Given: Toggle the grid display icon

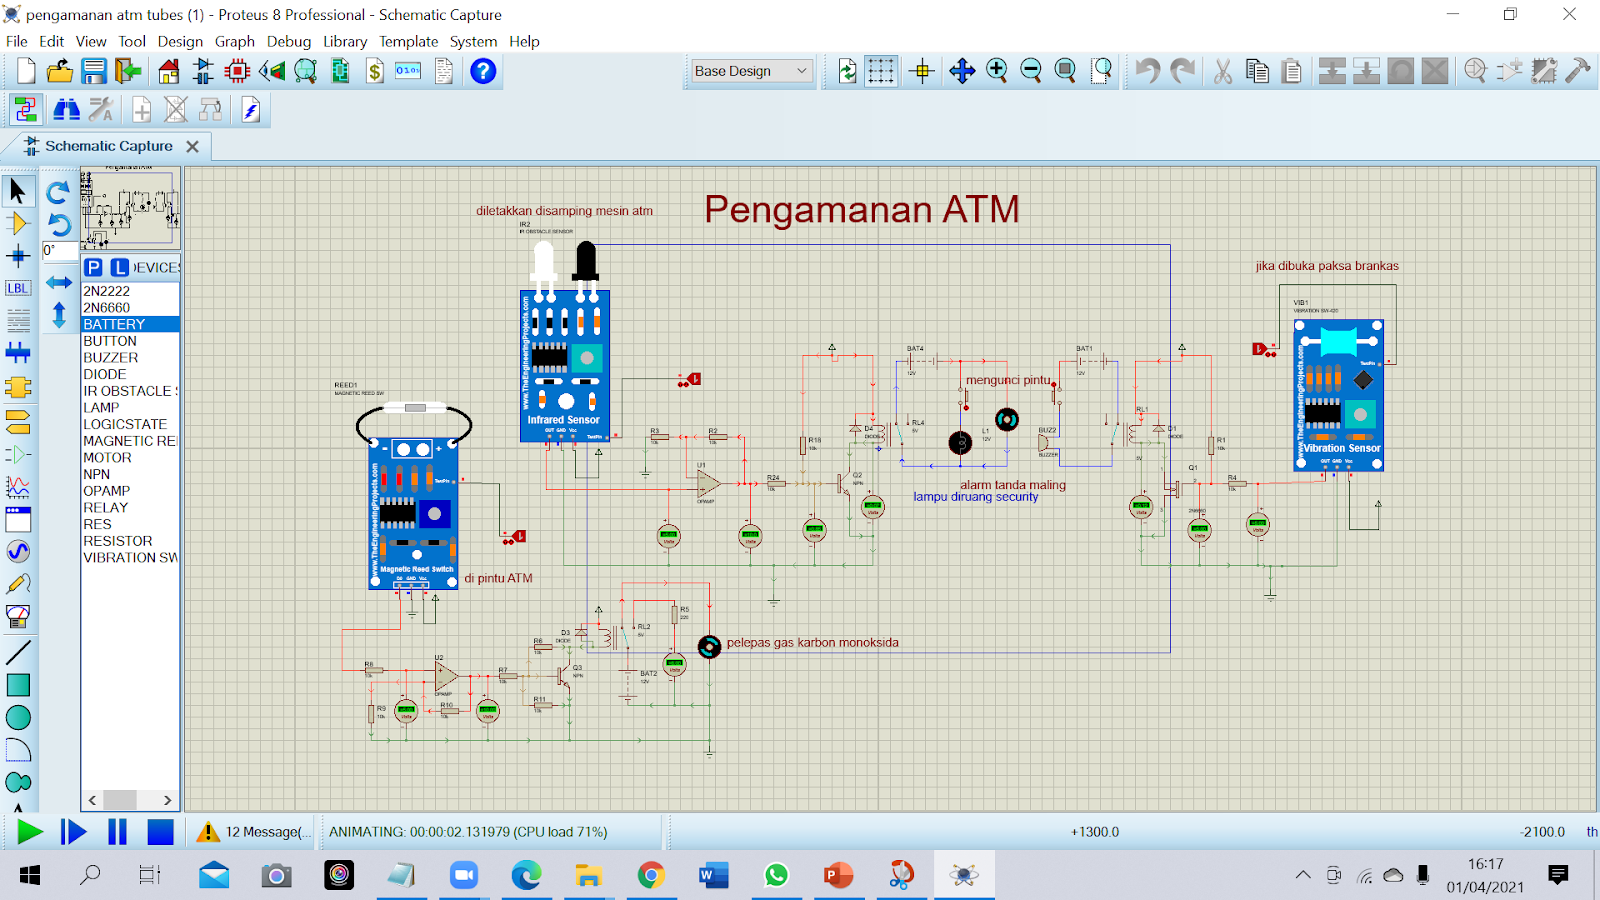Looking at the screenshot, I should tap(881, 71).
